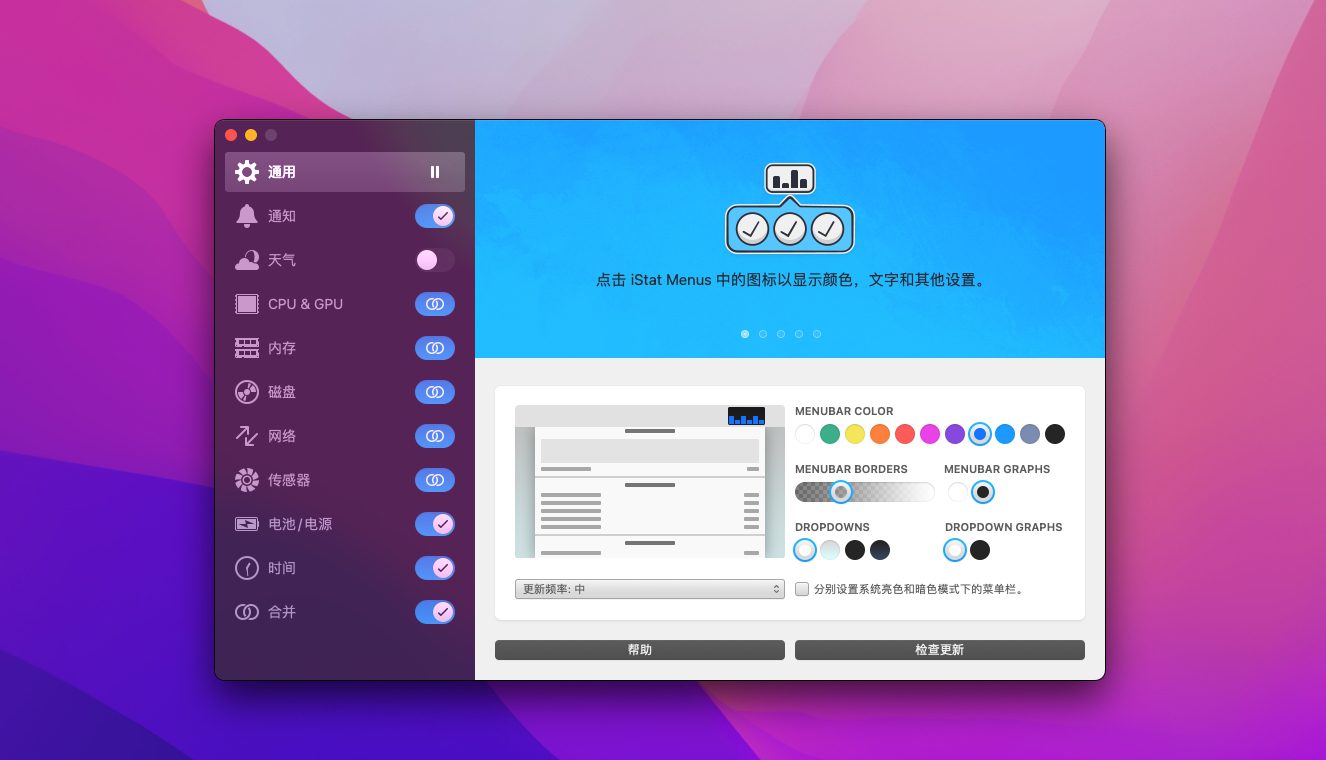The image size is (1326, 760).
Task: Open the 合并 item in the sidebar
Action: 282,612
